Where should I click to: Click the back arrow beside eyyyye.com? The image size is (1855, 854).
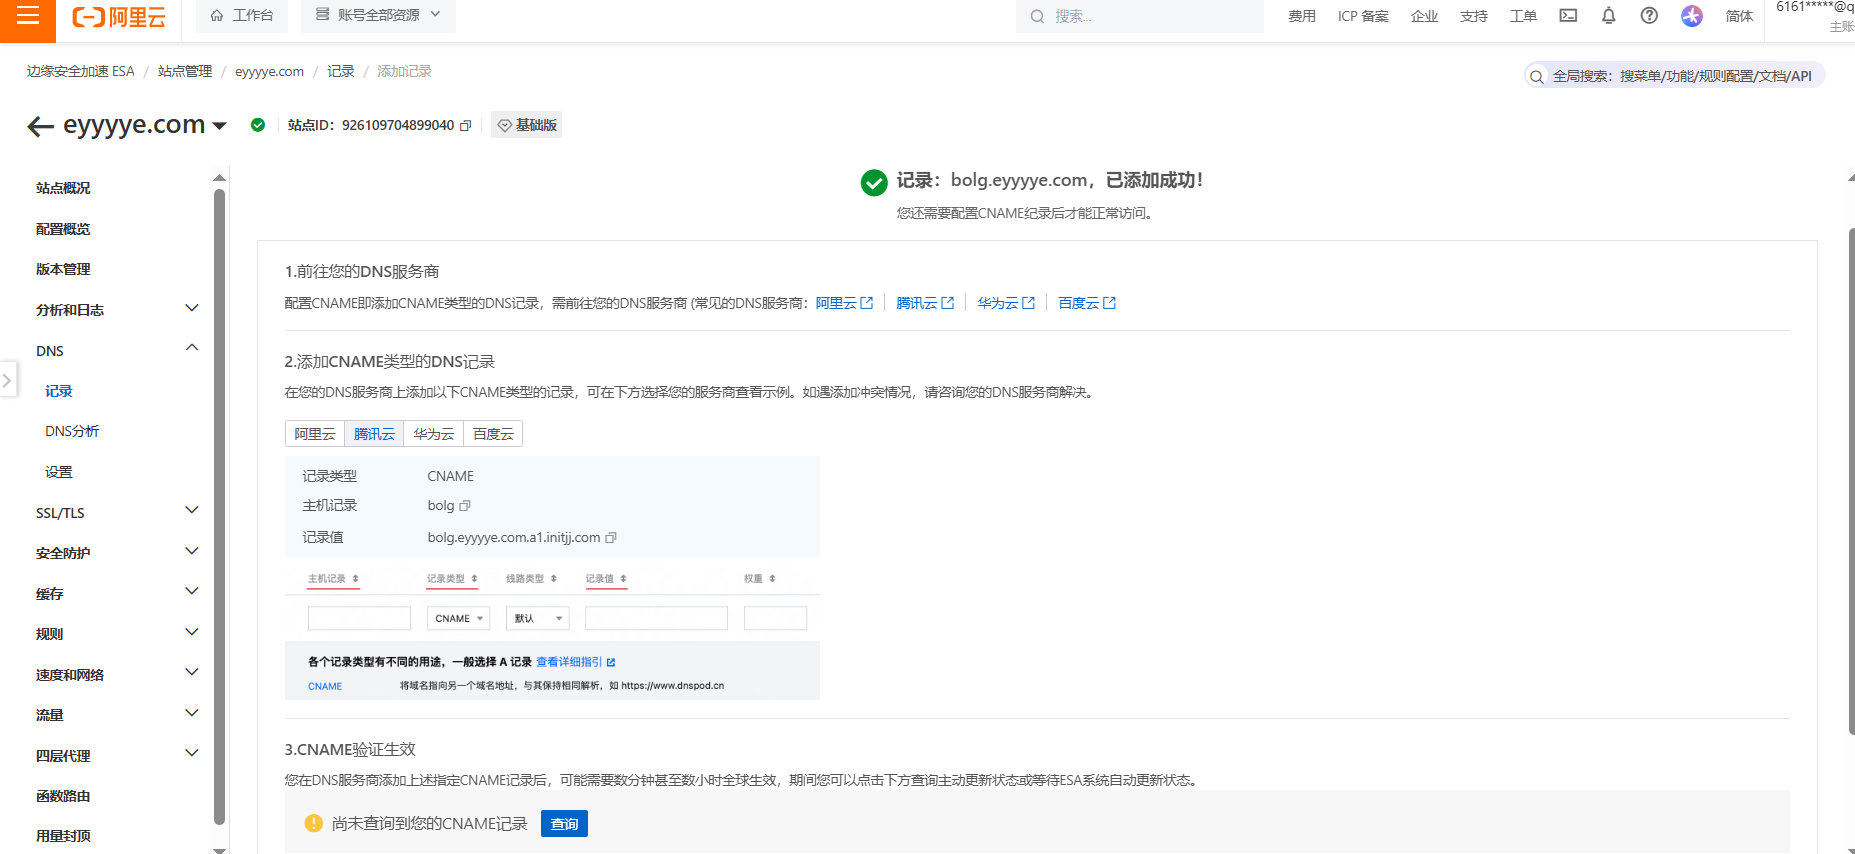pos(40,126)
